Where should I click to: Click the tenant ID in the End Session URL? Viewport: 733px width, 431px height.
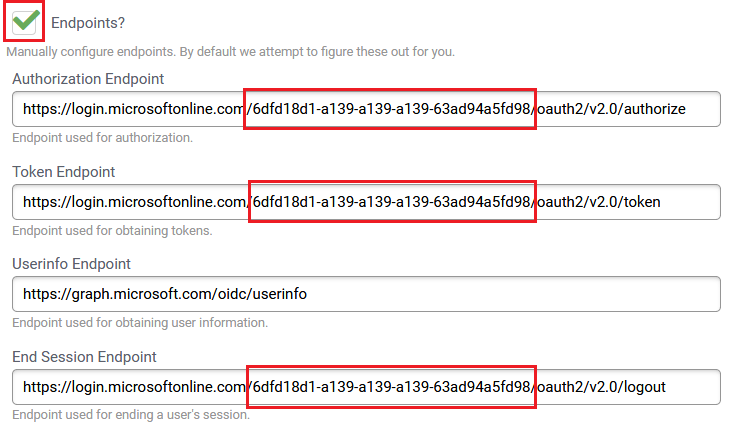pos(391,387)
